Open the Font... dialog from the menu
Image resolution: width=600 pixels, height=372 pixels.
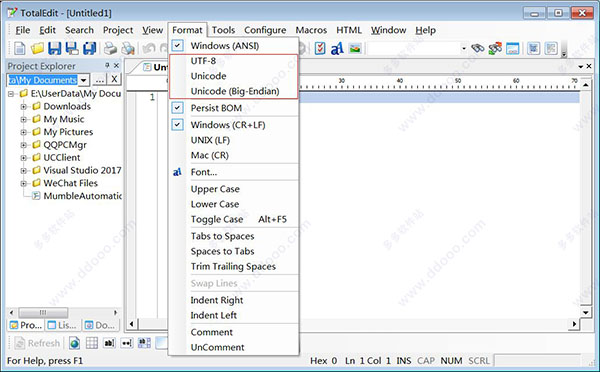(233, 172)
